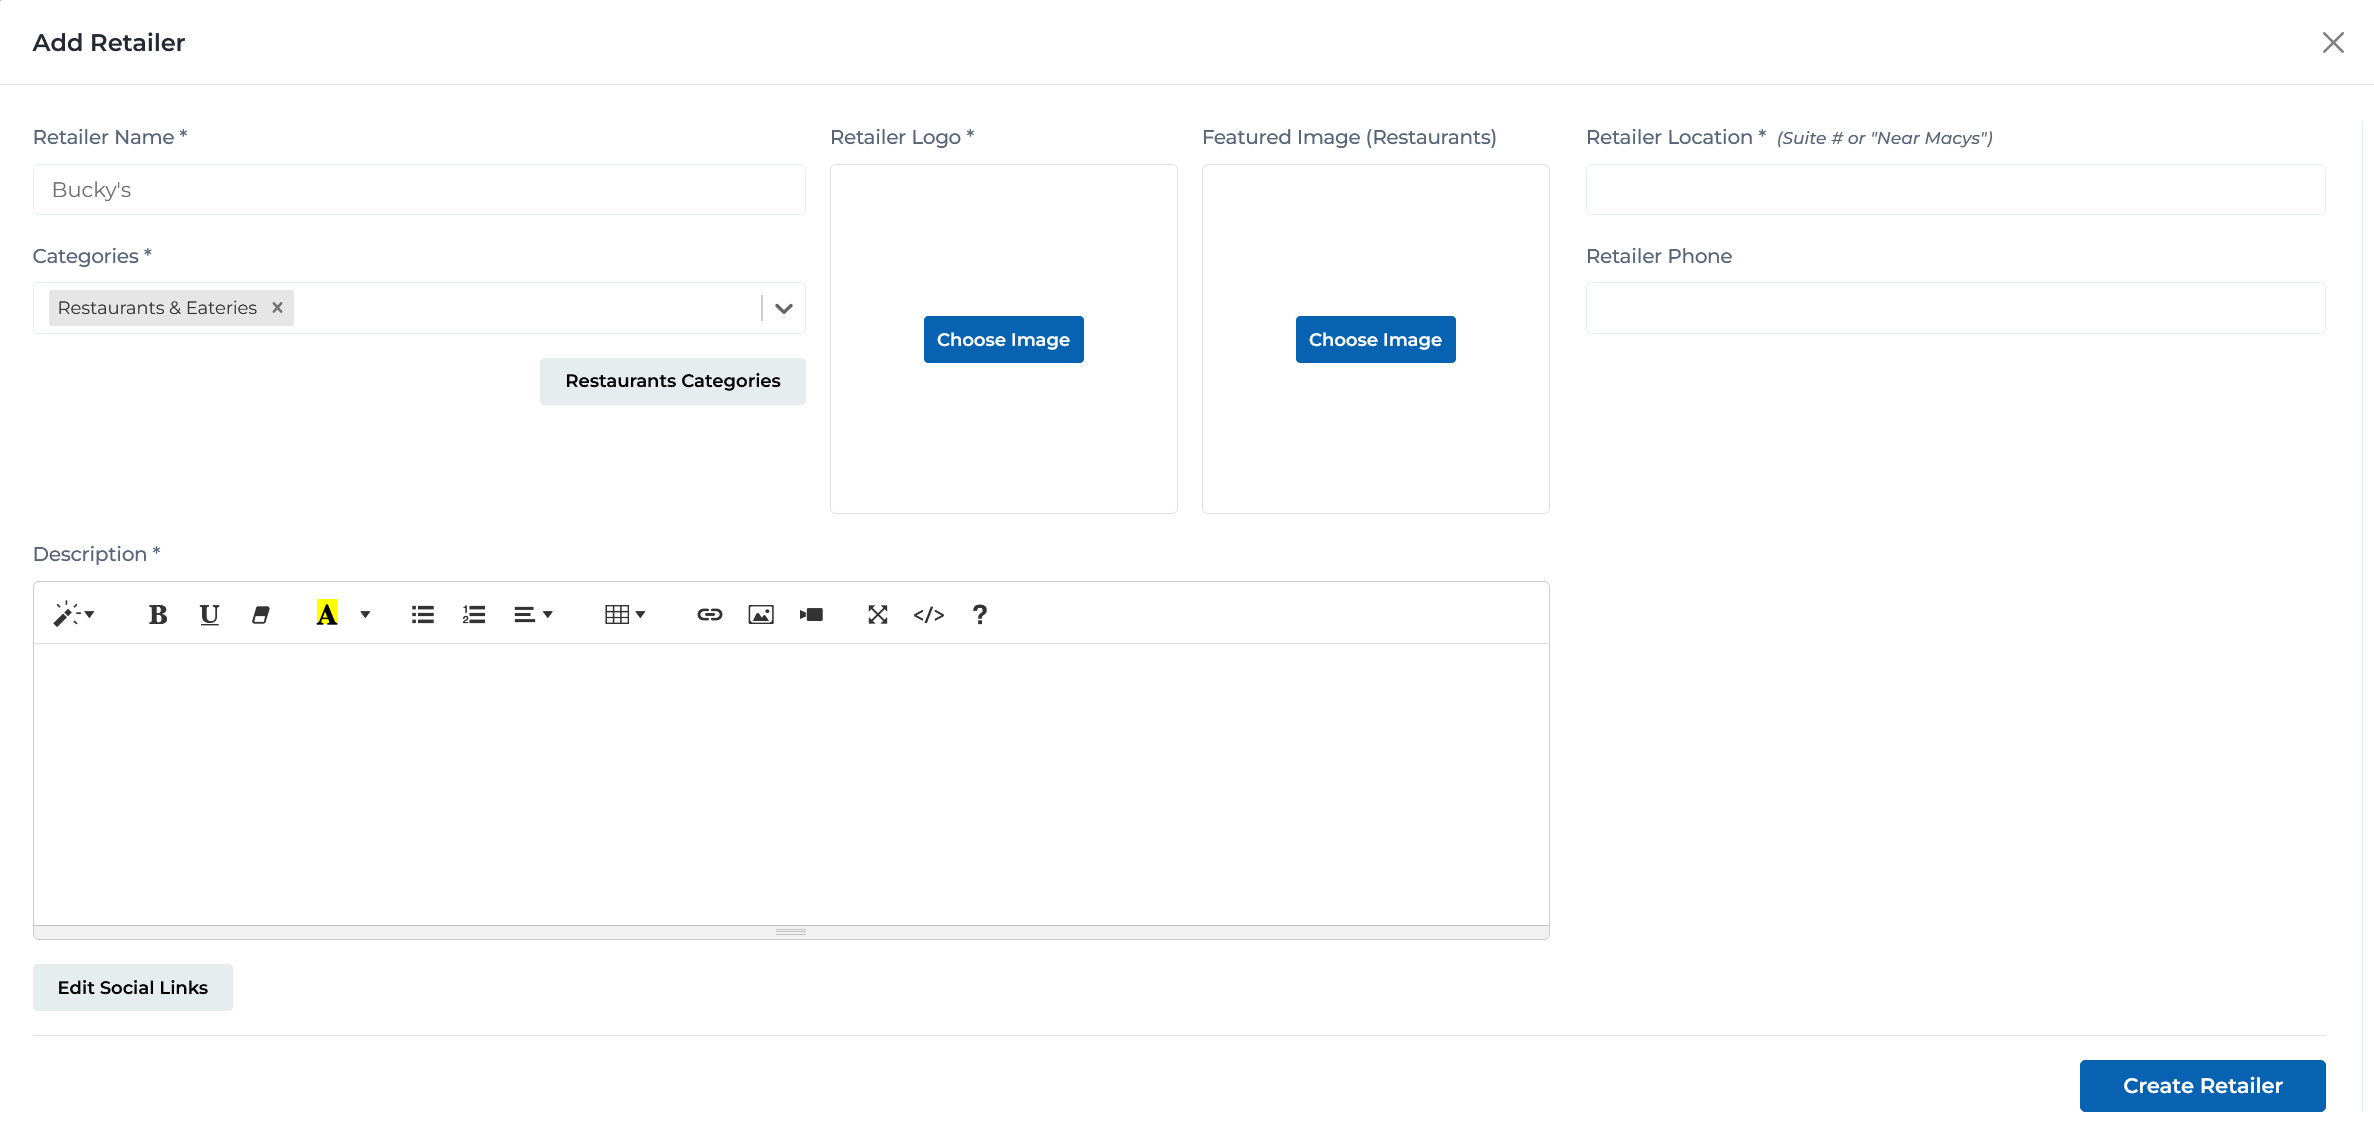The width and height of the screenshot is (2374, 1133).
Task: Open the editor help dialog
Action: [x=979, y=614]
